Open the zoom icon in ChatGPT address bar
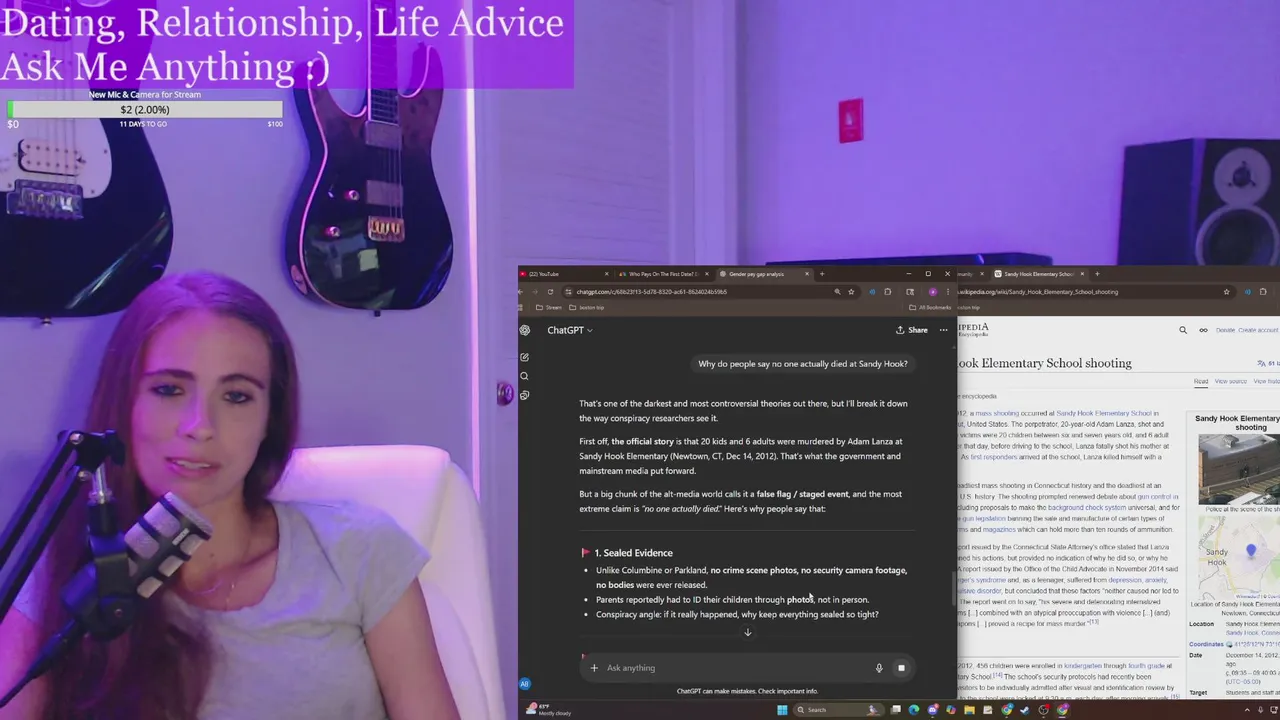Screen dimensions: 1280x720 [837, 292]
